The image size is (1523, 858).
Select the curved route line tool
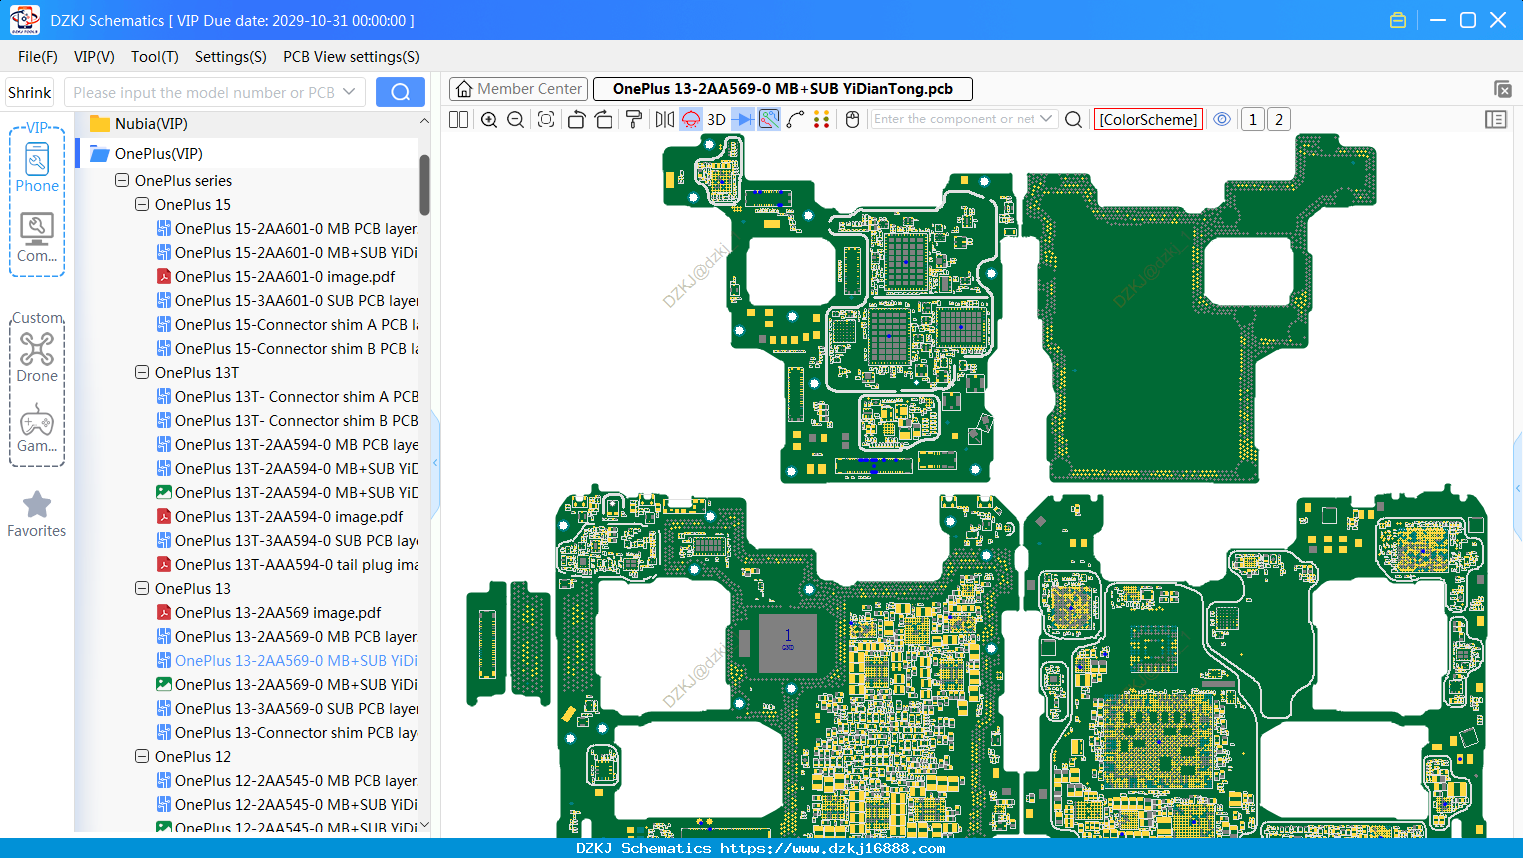click(795, 119)
